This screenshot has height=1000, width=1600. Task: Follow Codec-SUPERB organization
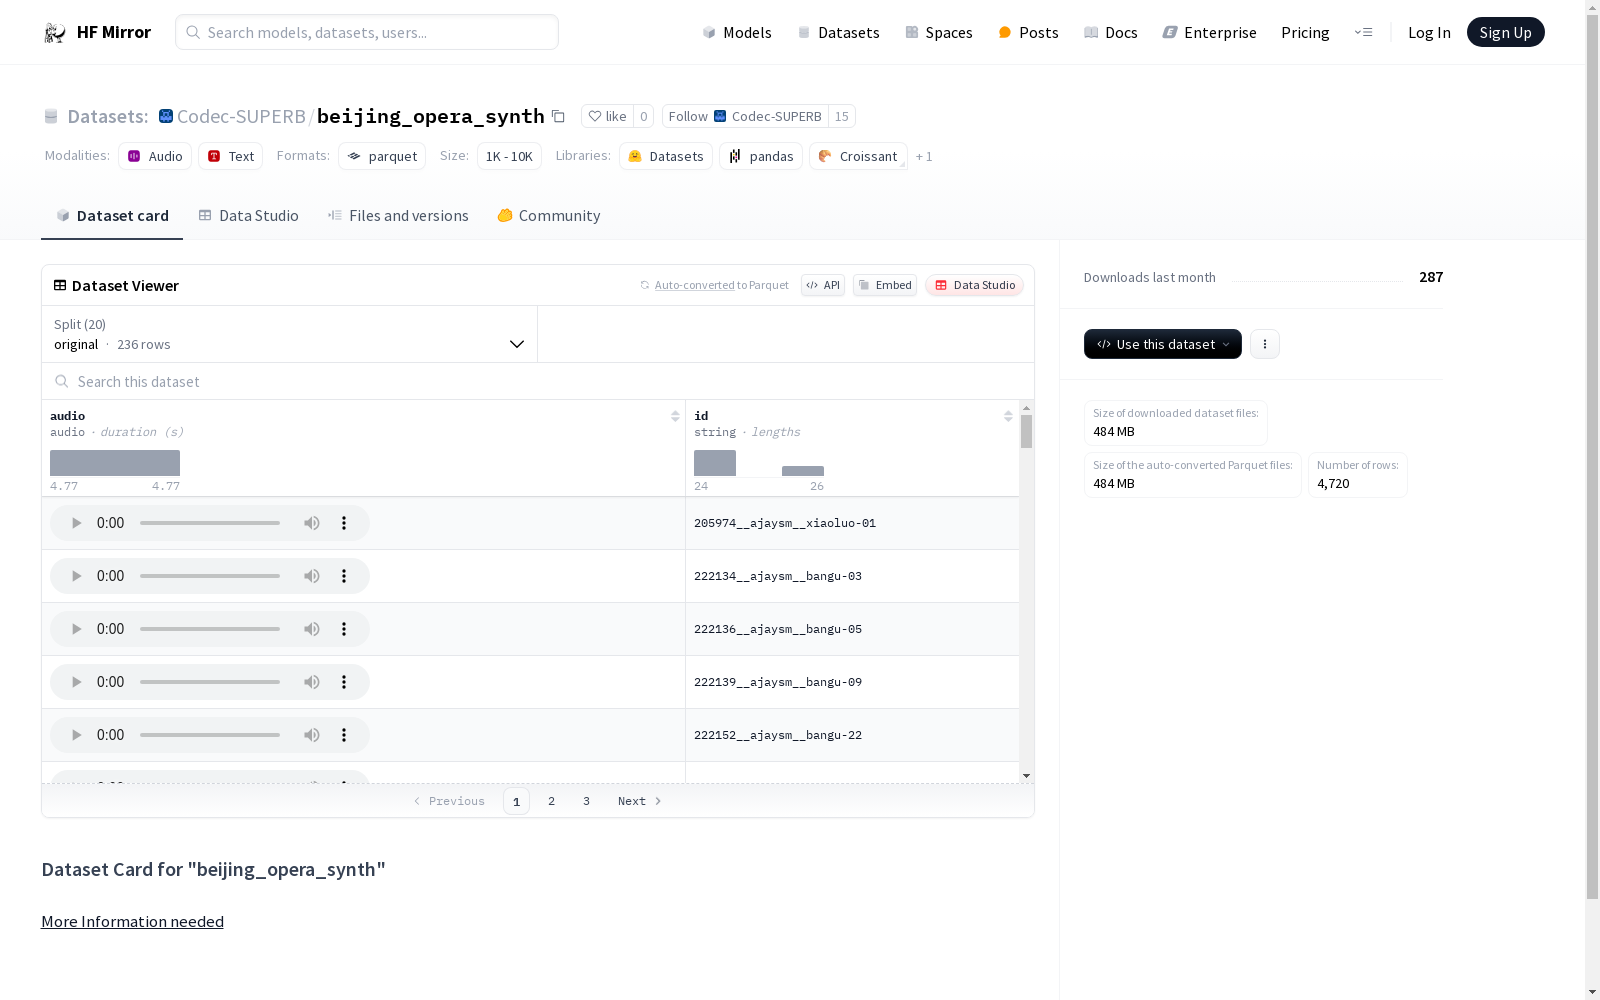[745, 116]
